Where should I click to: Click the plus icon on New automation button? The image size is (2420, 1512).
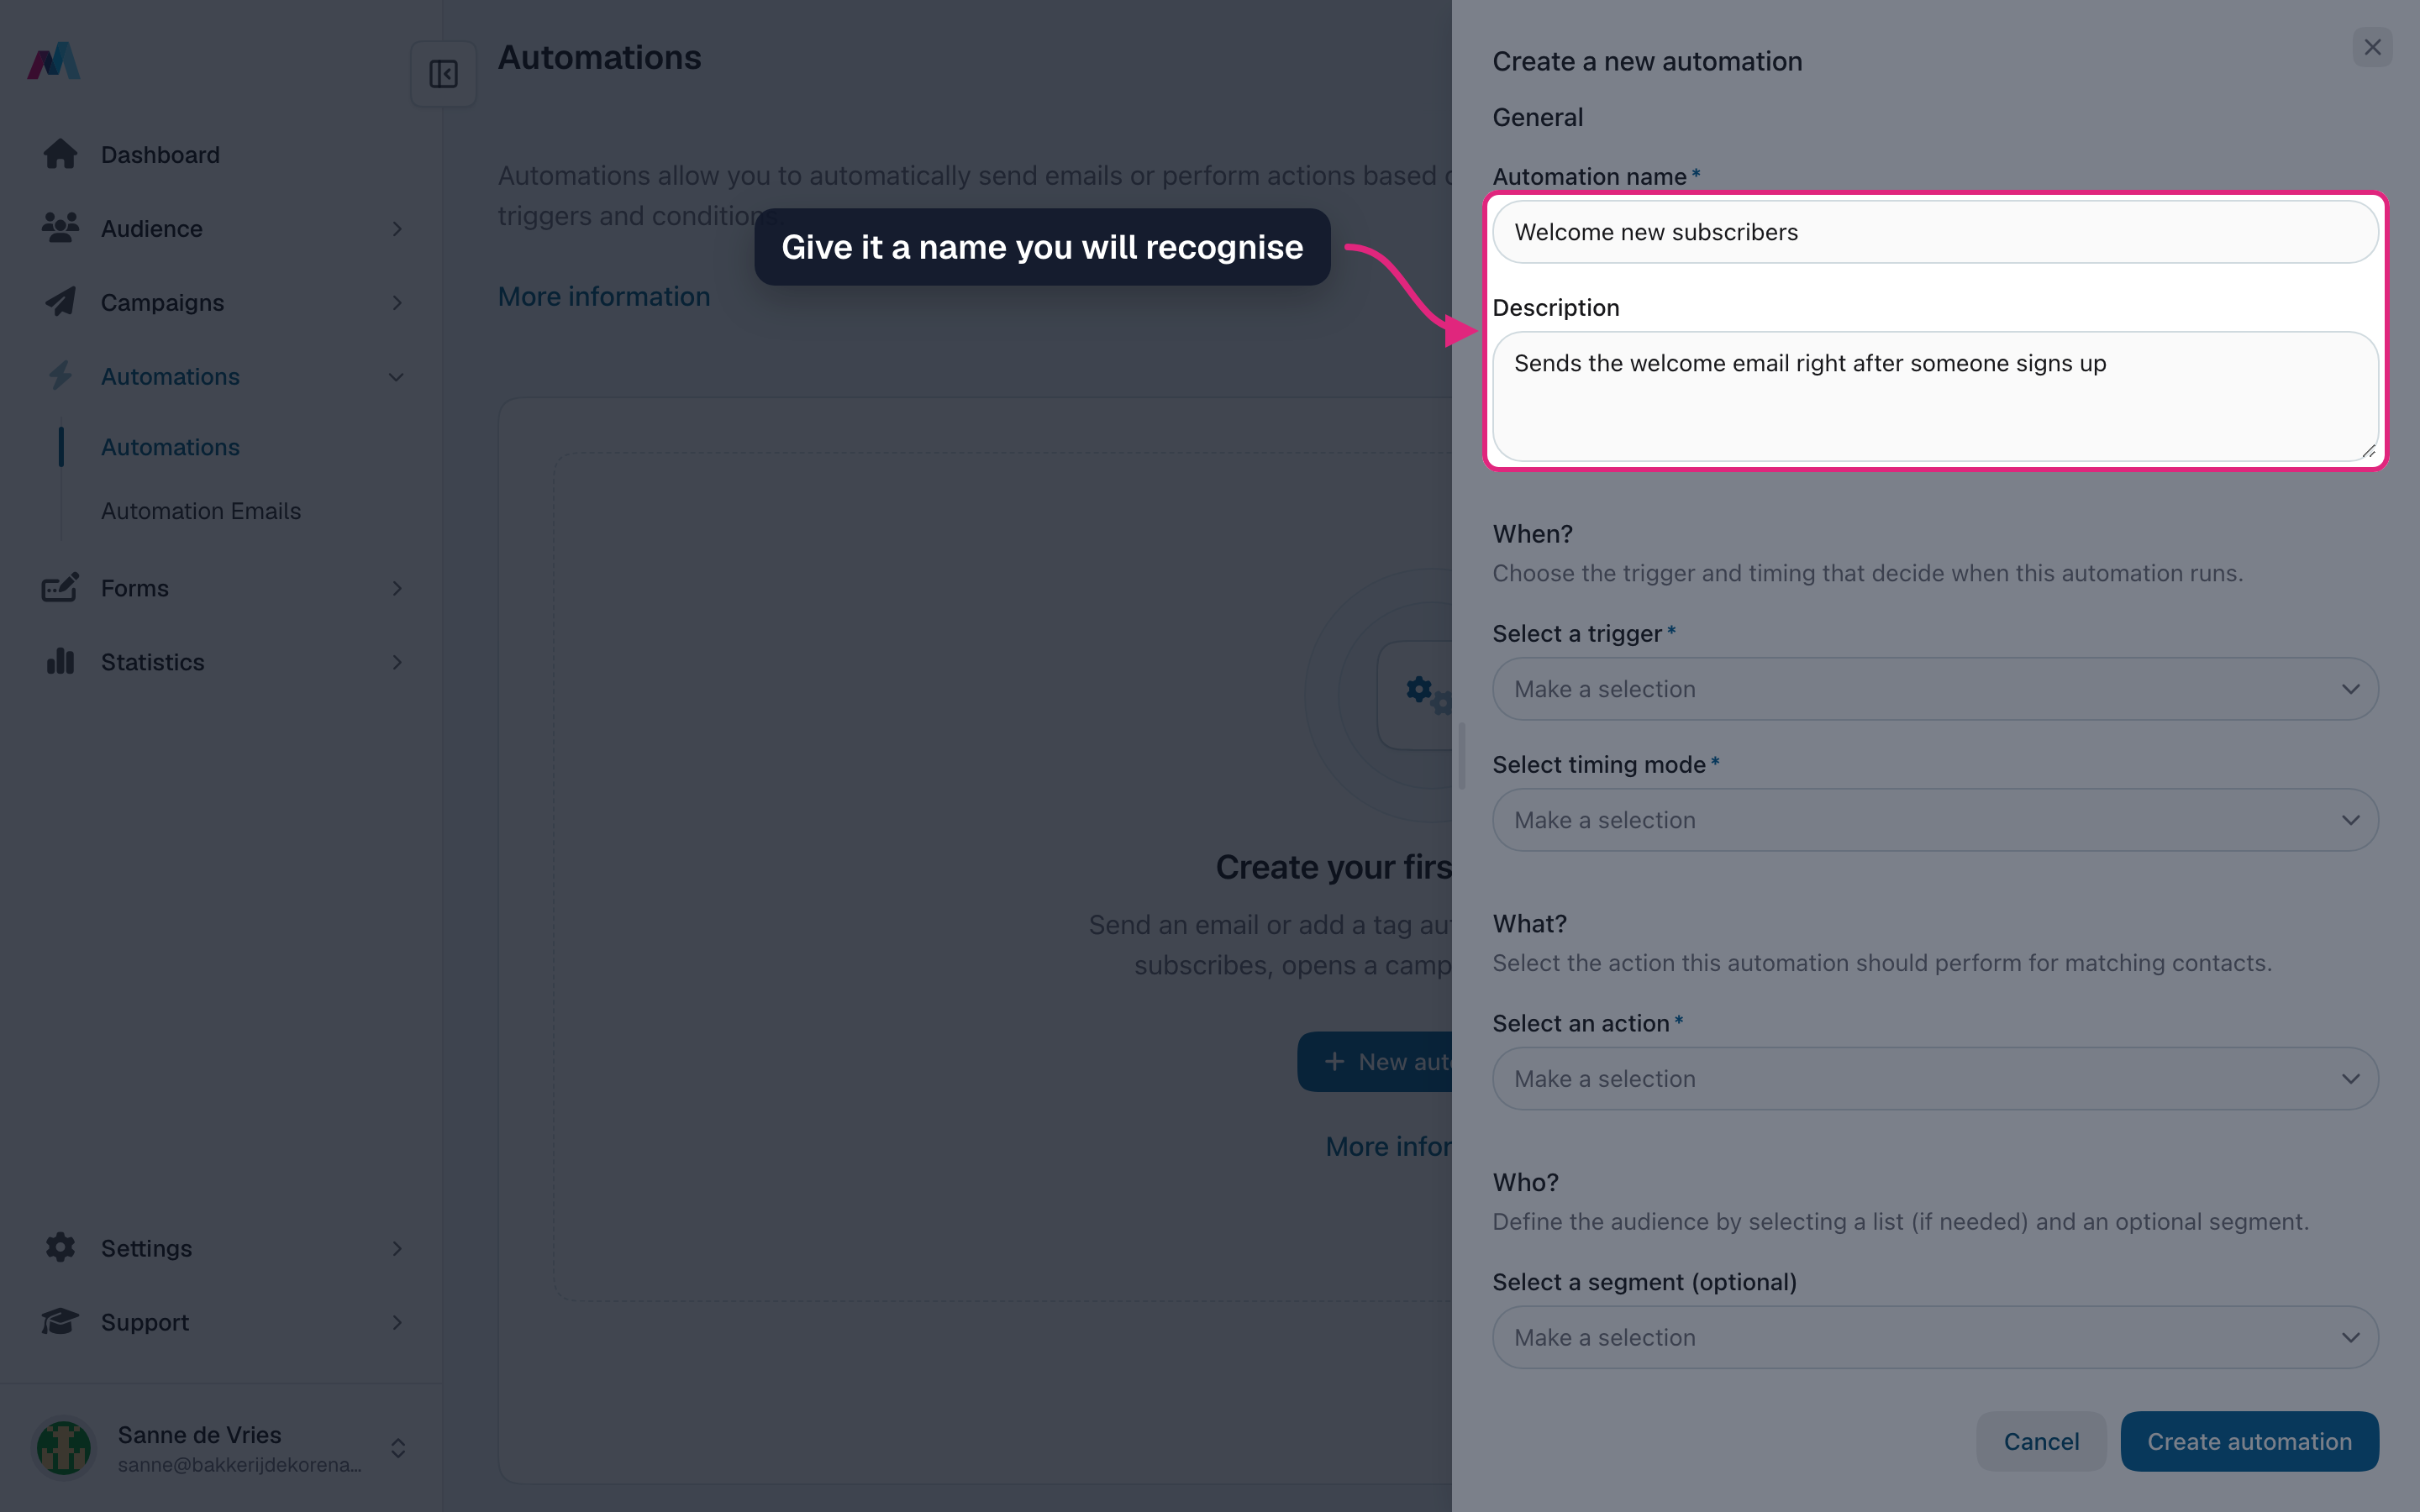1334,1061
